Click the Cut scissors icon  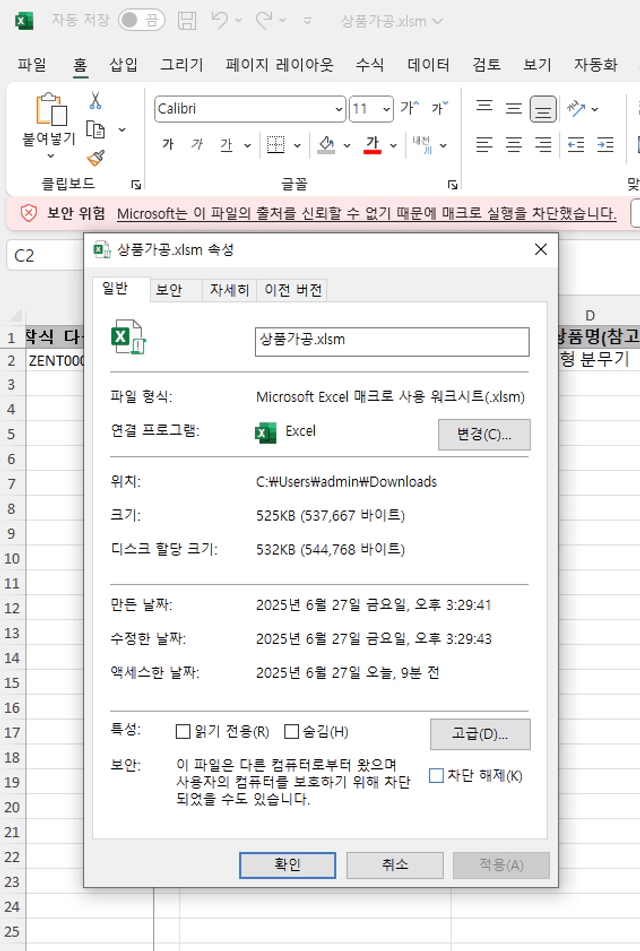click(x=95, y=100)
